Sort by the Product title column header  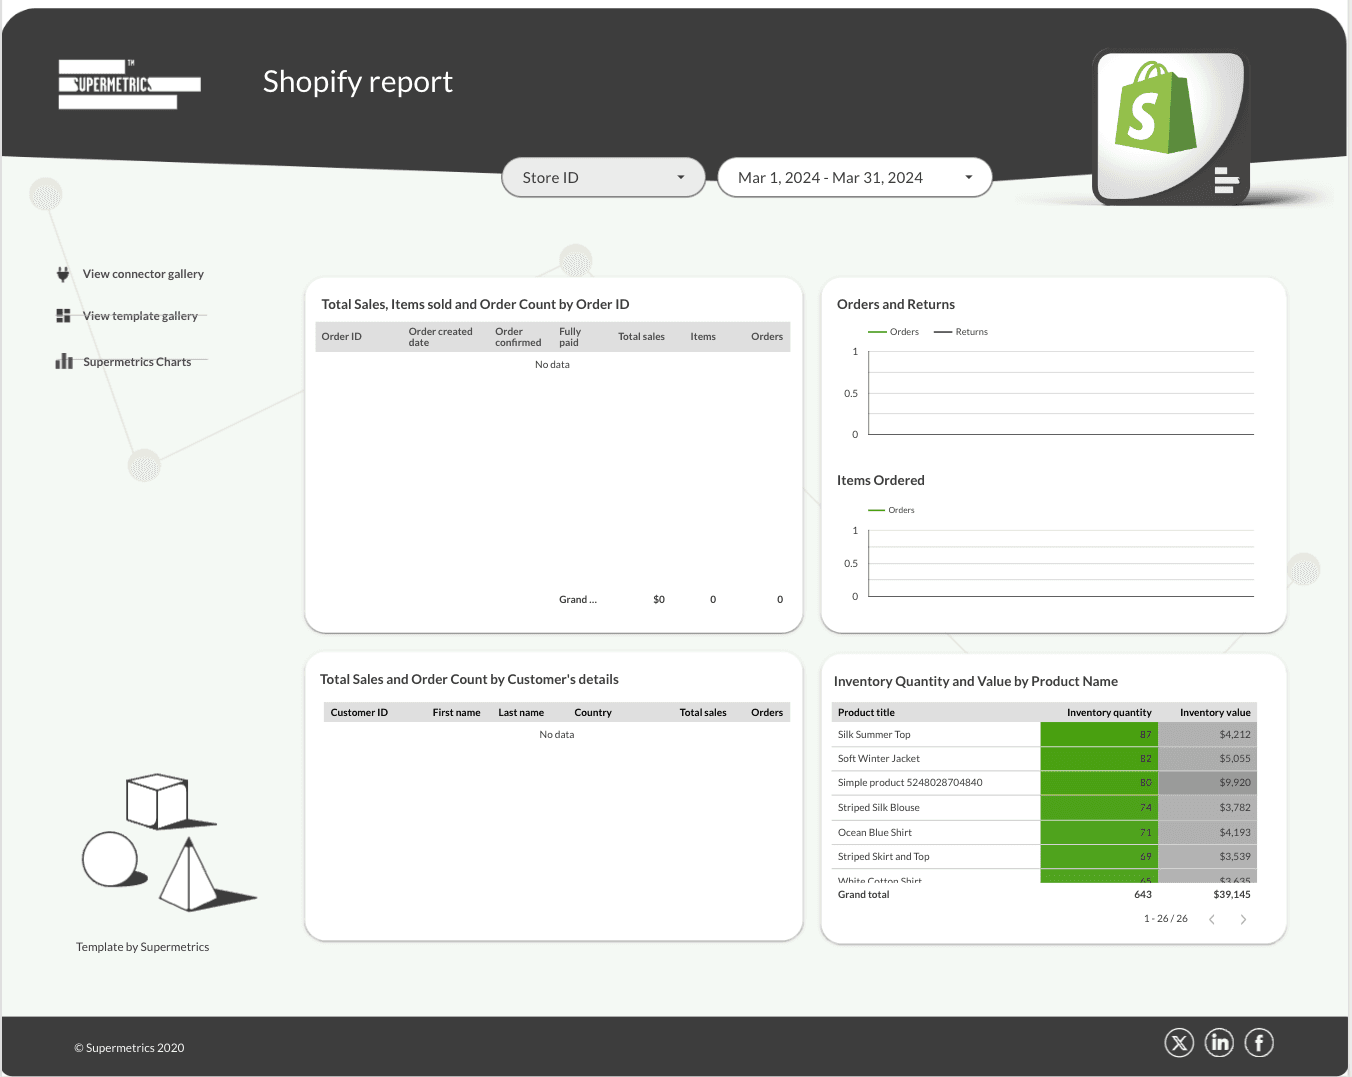(866, 713)
